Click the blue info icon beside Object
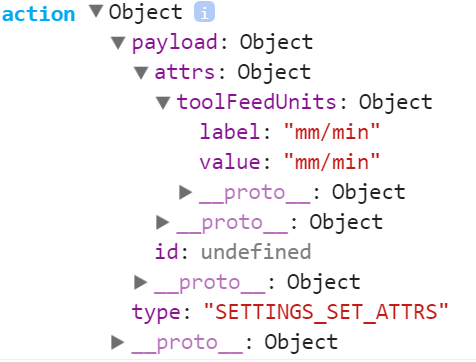The height and width of the screenshot is (362, 476). click(x=204, y=12)
